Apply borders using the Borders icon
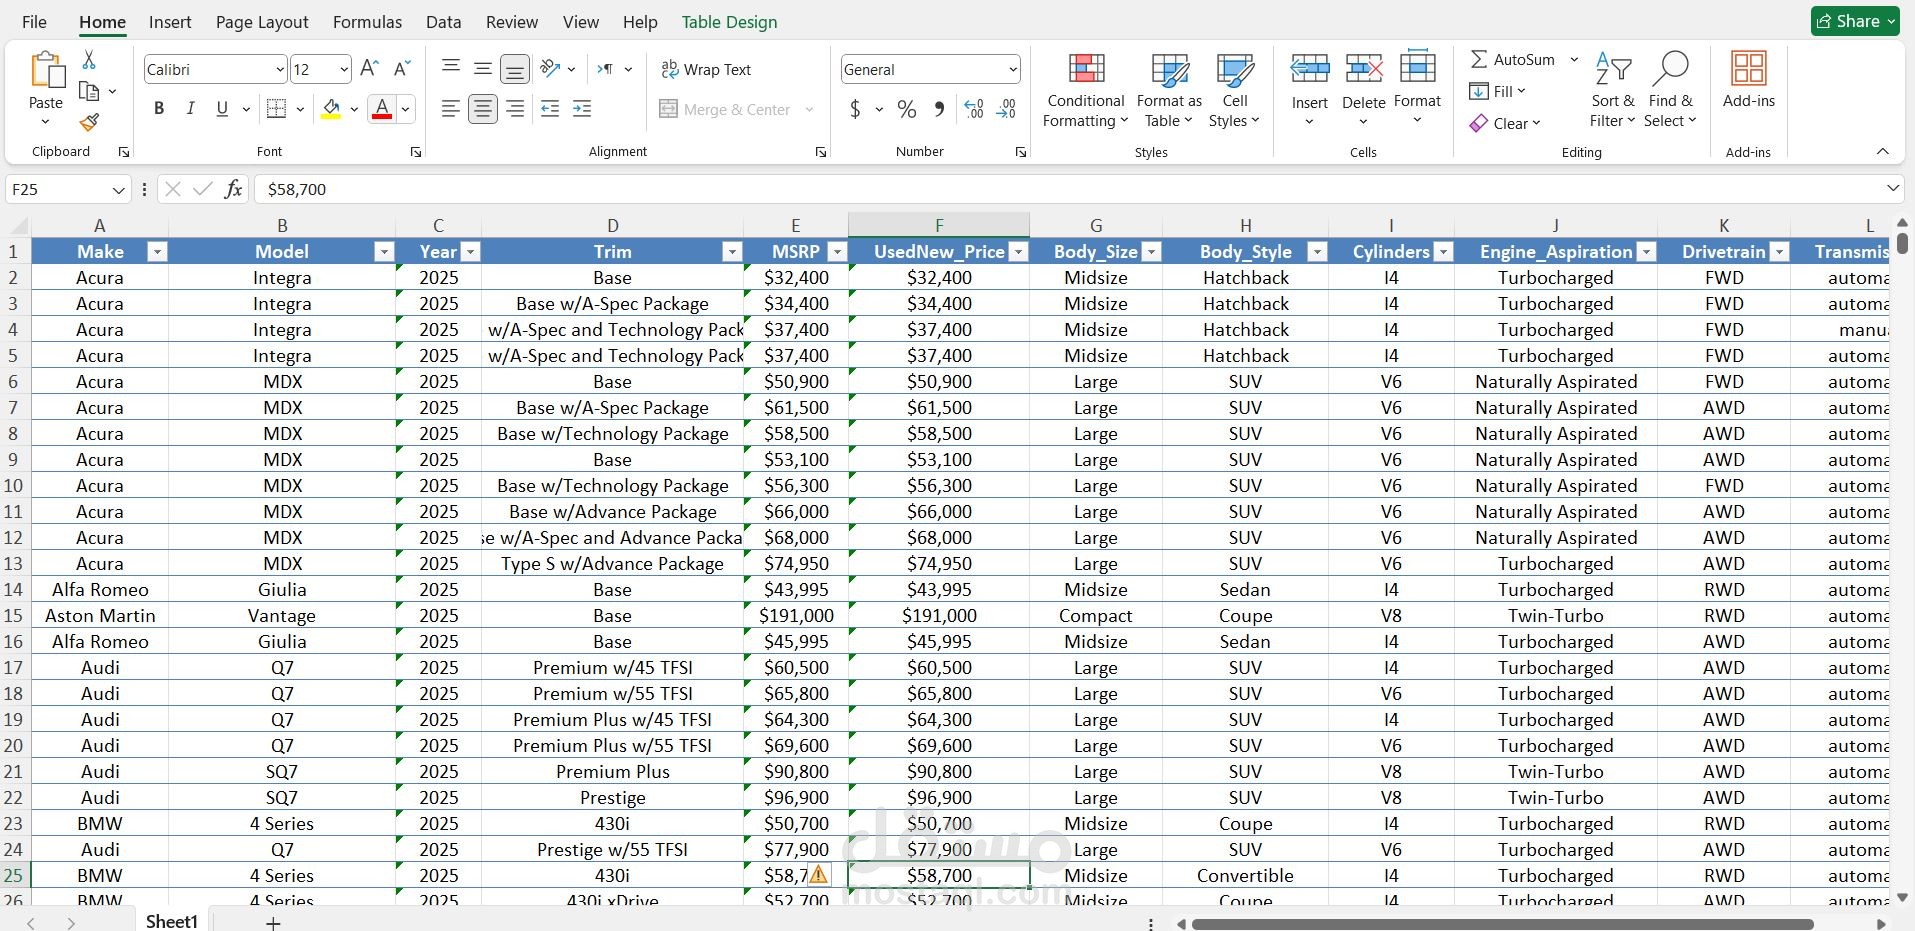Image resolution: width=1915 pixels, height=931 pixels. 277,109
